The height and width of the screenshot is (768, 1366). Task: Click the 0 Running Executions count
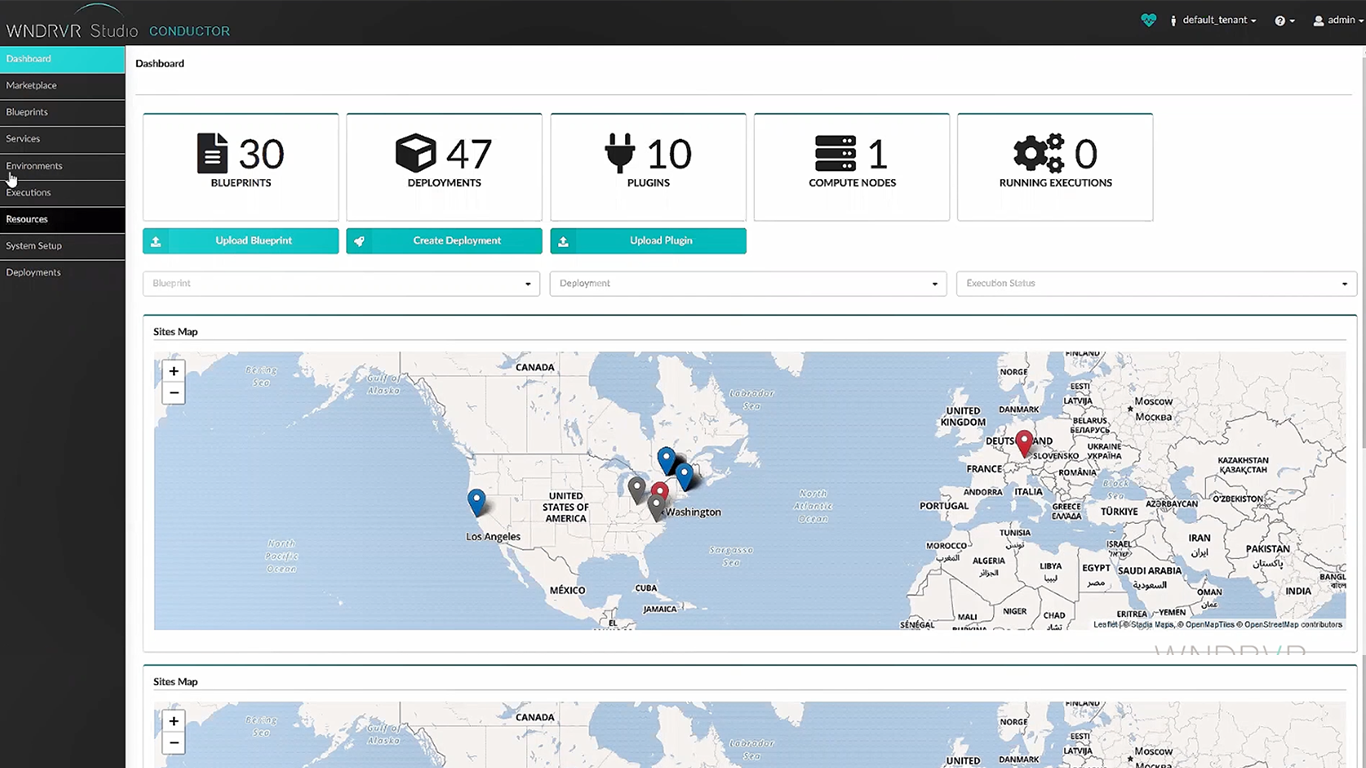(1086, 155)
